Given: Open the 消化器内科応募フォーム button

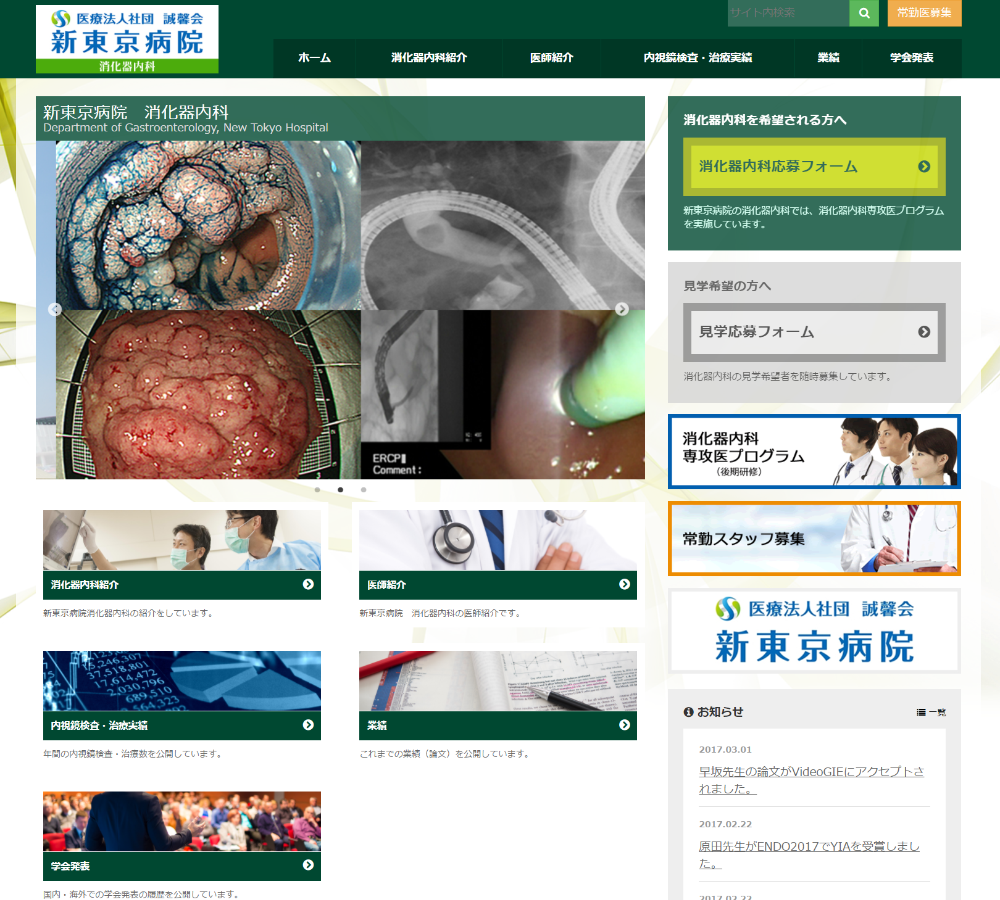Looking at the screenshot, I should pyautogui.click(x=814, y=166).
